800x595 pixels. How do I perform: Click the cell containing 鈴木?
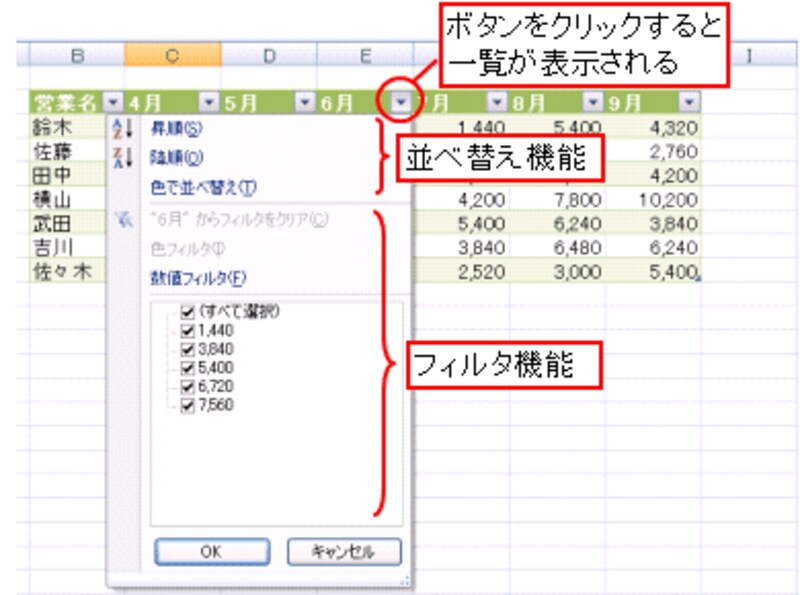[68, 127]
